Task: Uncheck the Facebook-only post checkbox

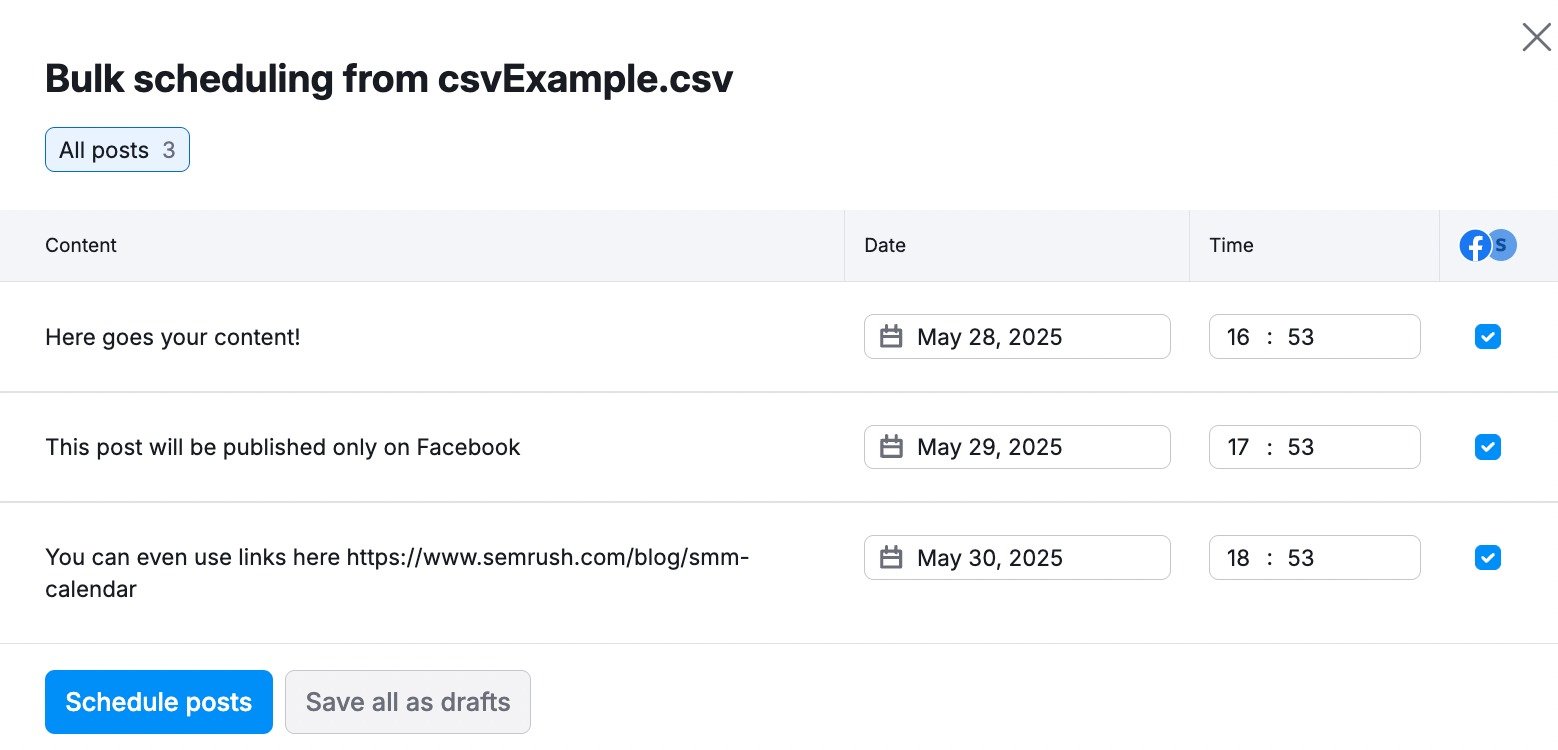Action: coord(1488,447)
